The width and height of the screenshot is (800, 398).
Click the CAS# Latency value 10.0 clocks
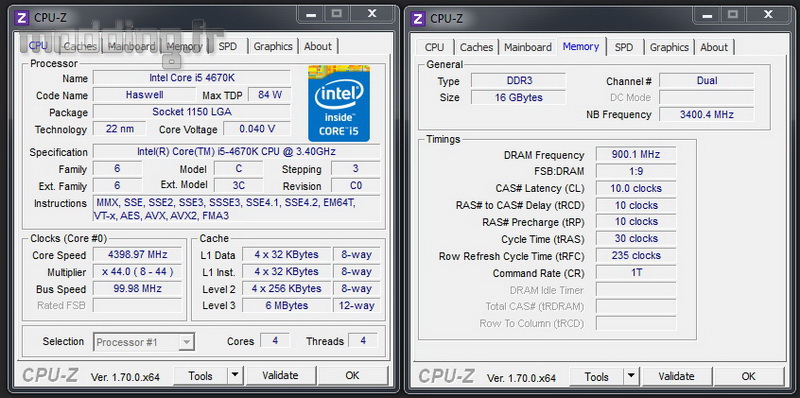[636, 188]
